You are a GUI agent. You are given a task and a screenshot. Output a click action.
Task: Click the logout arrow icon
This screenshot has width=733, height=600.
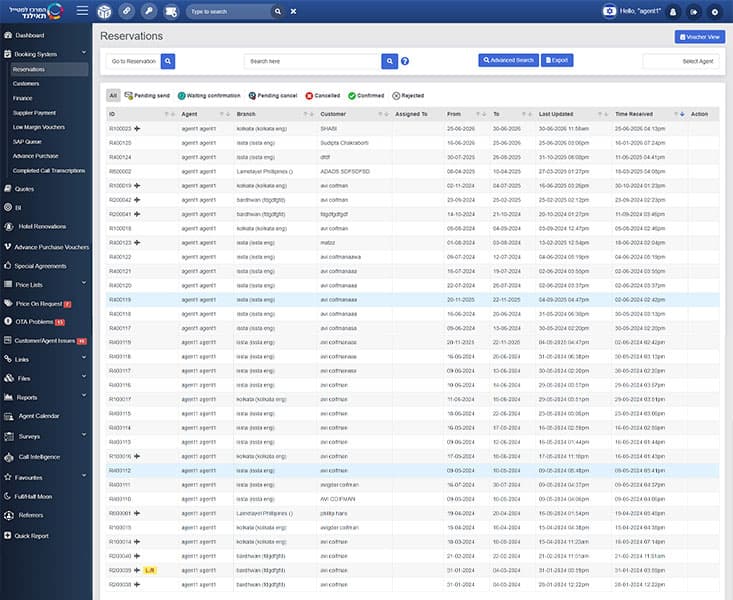694,12
